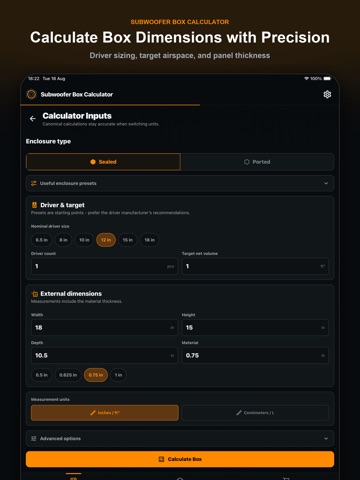Screen dimensions: 360x480
Task: Choose the 10 in driver size
Action: point(84,240)
